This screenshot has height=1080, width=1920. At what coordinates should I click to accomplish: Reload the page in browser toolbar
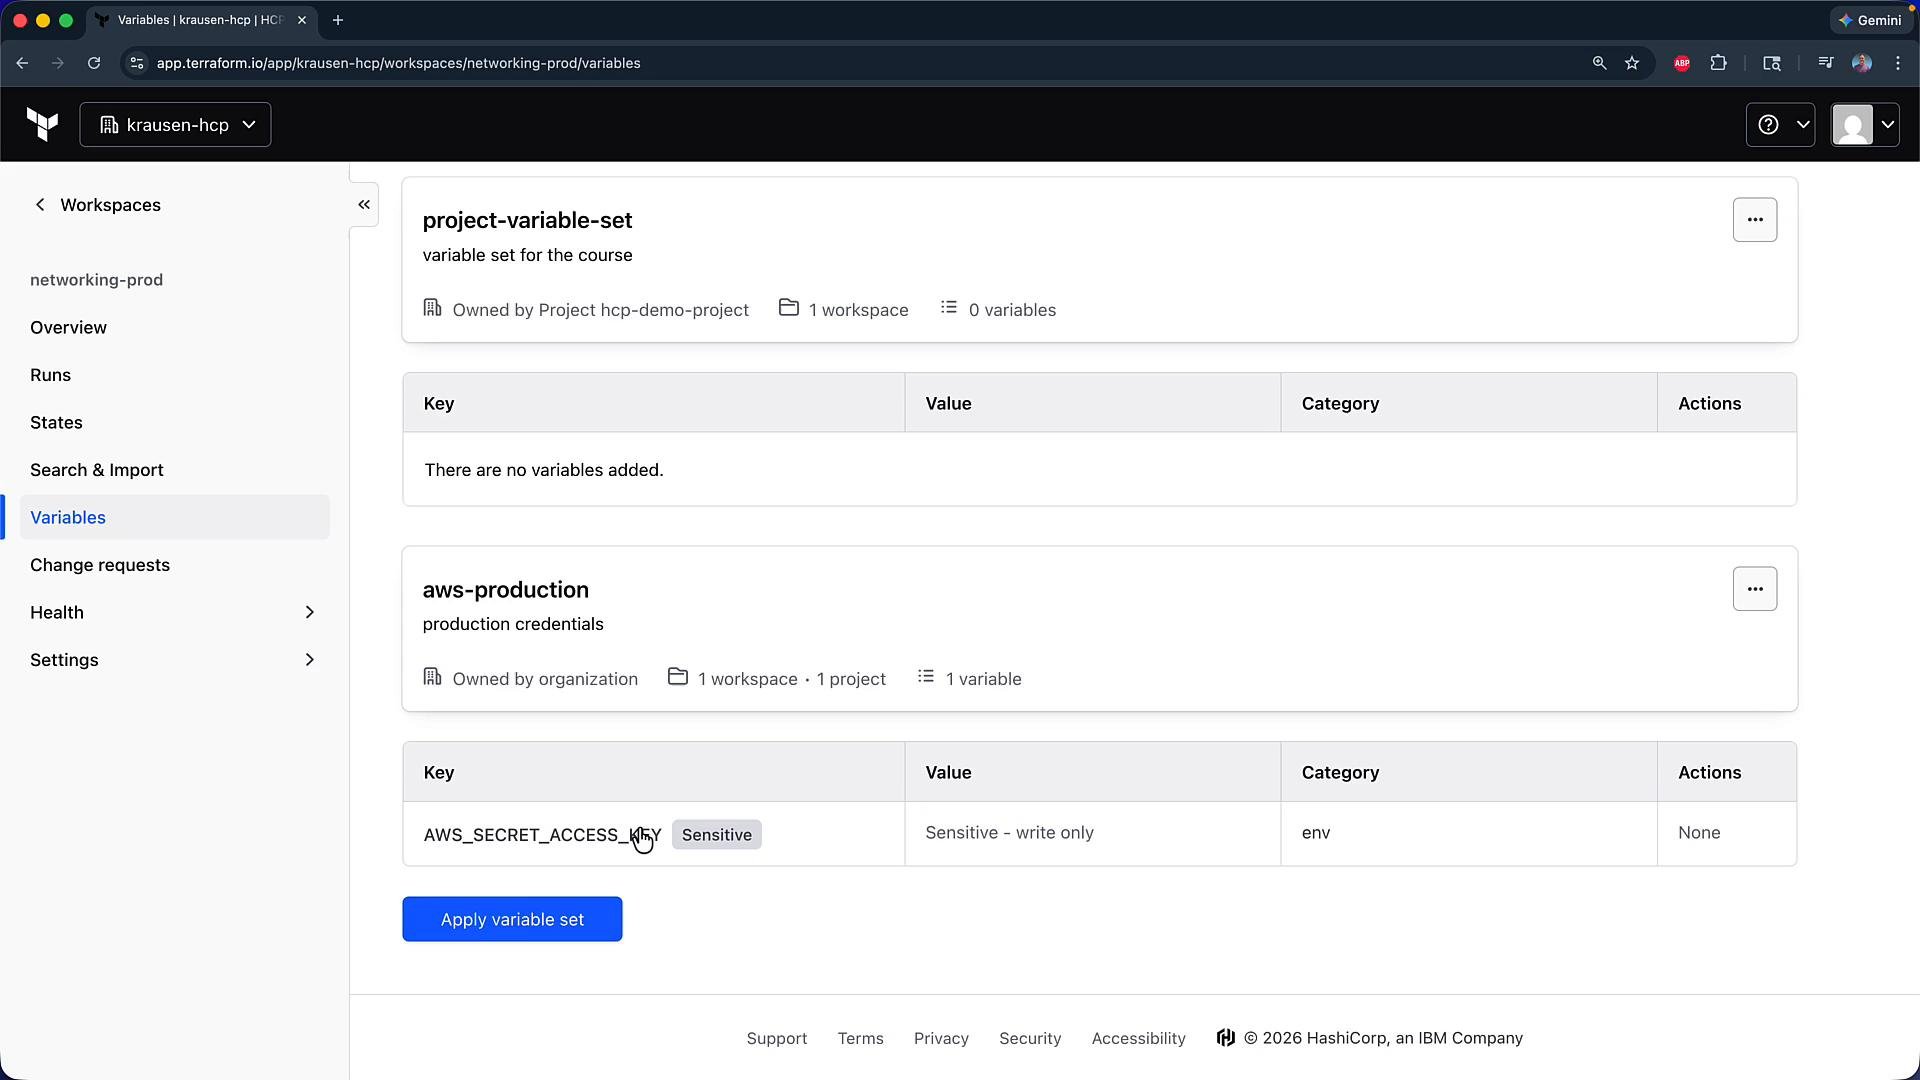click(x=94, y=63)
